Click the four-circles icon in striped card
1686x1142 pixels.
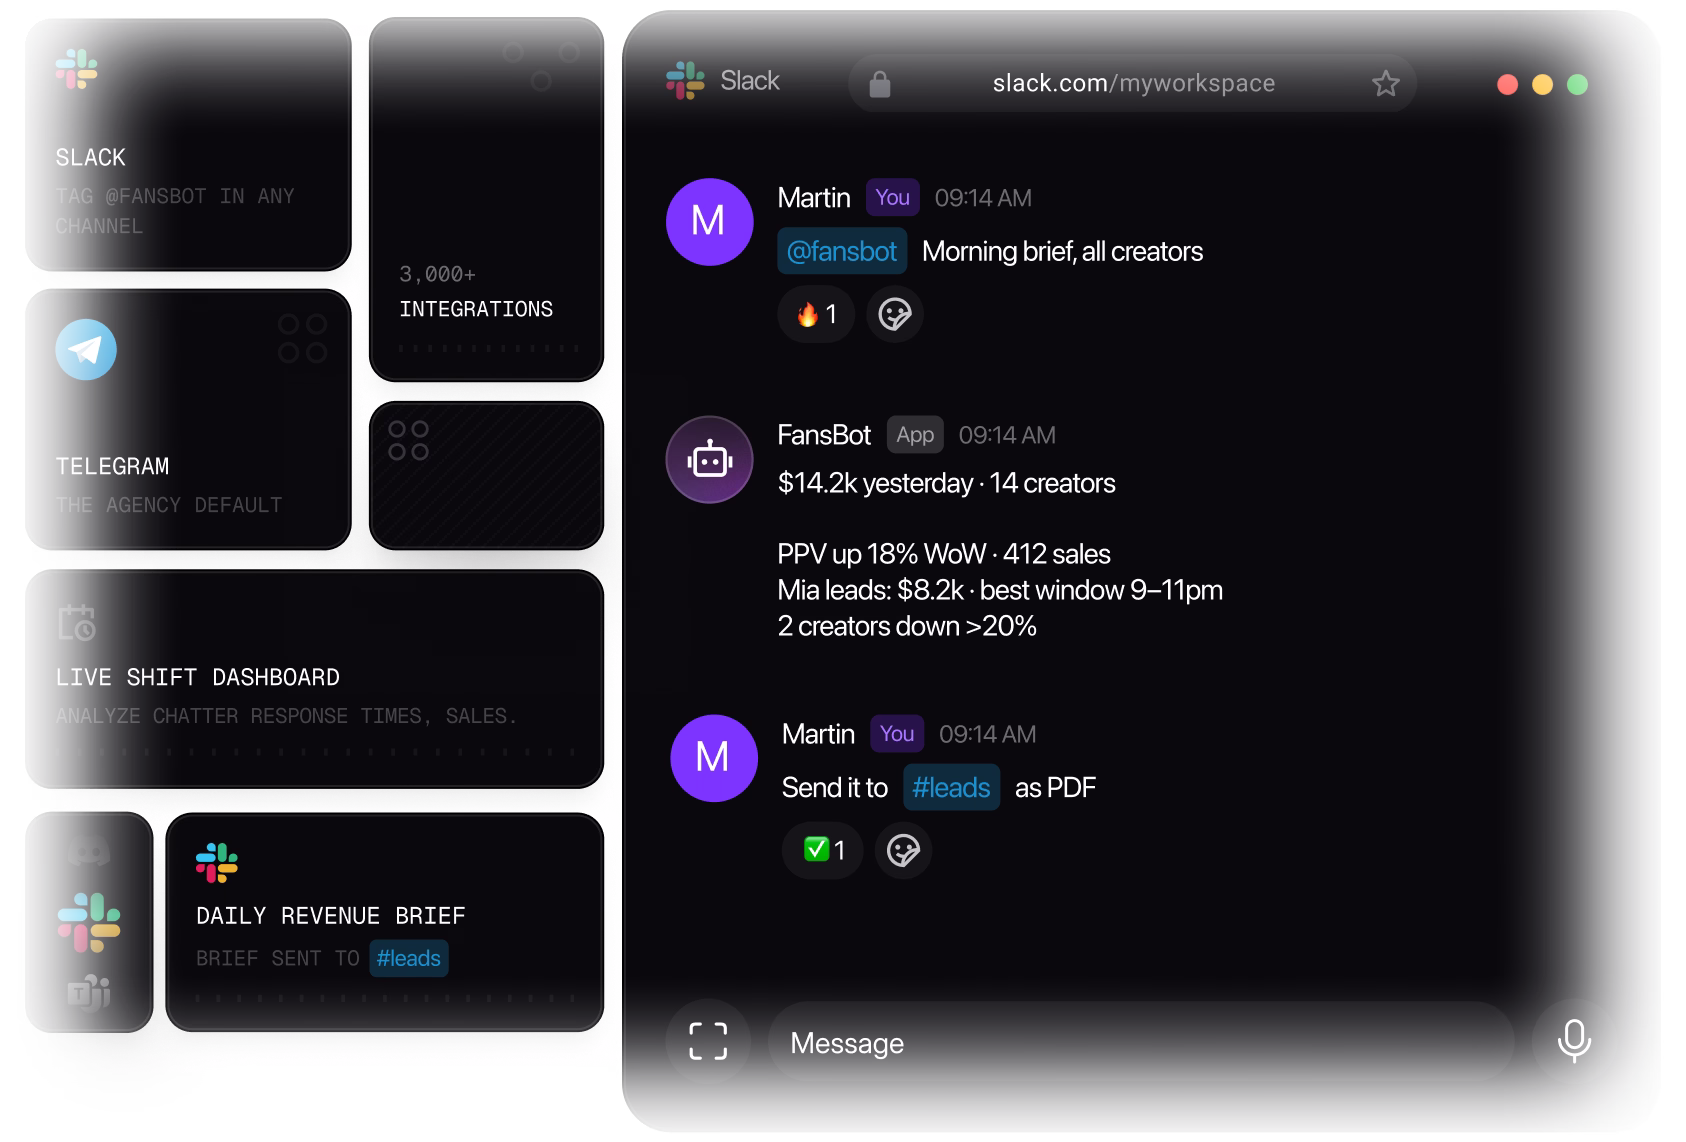point(408,440)
